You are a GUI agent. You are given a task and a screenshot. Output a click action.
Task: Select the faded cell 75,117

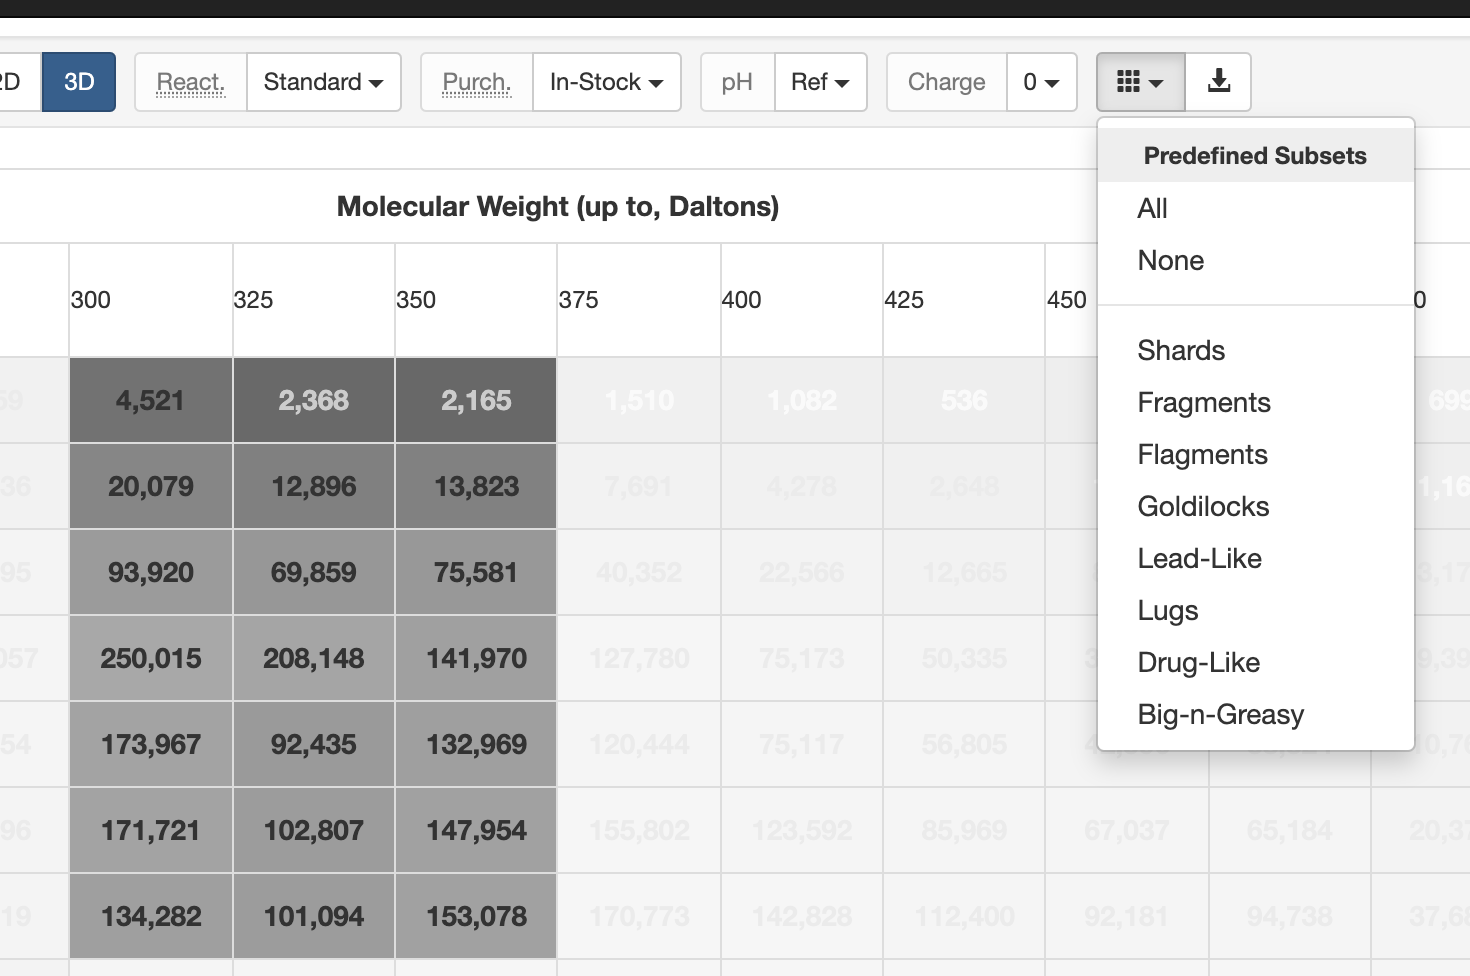802,744
